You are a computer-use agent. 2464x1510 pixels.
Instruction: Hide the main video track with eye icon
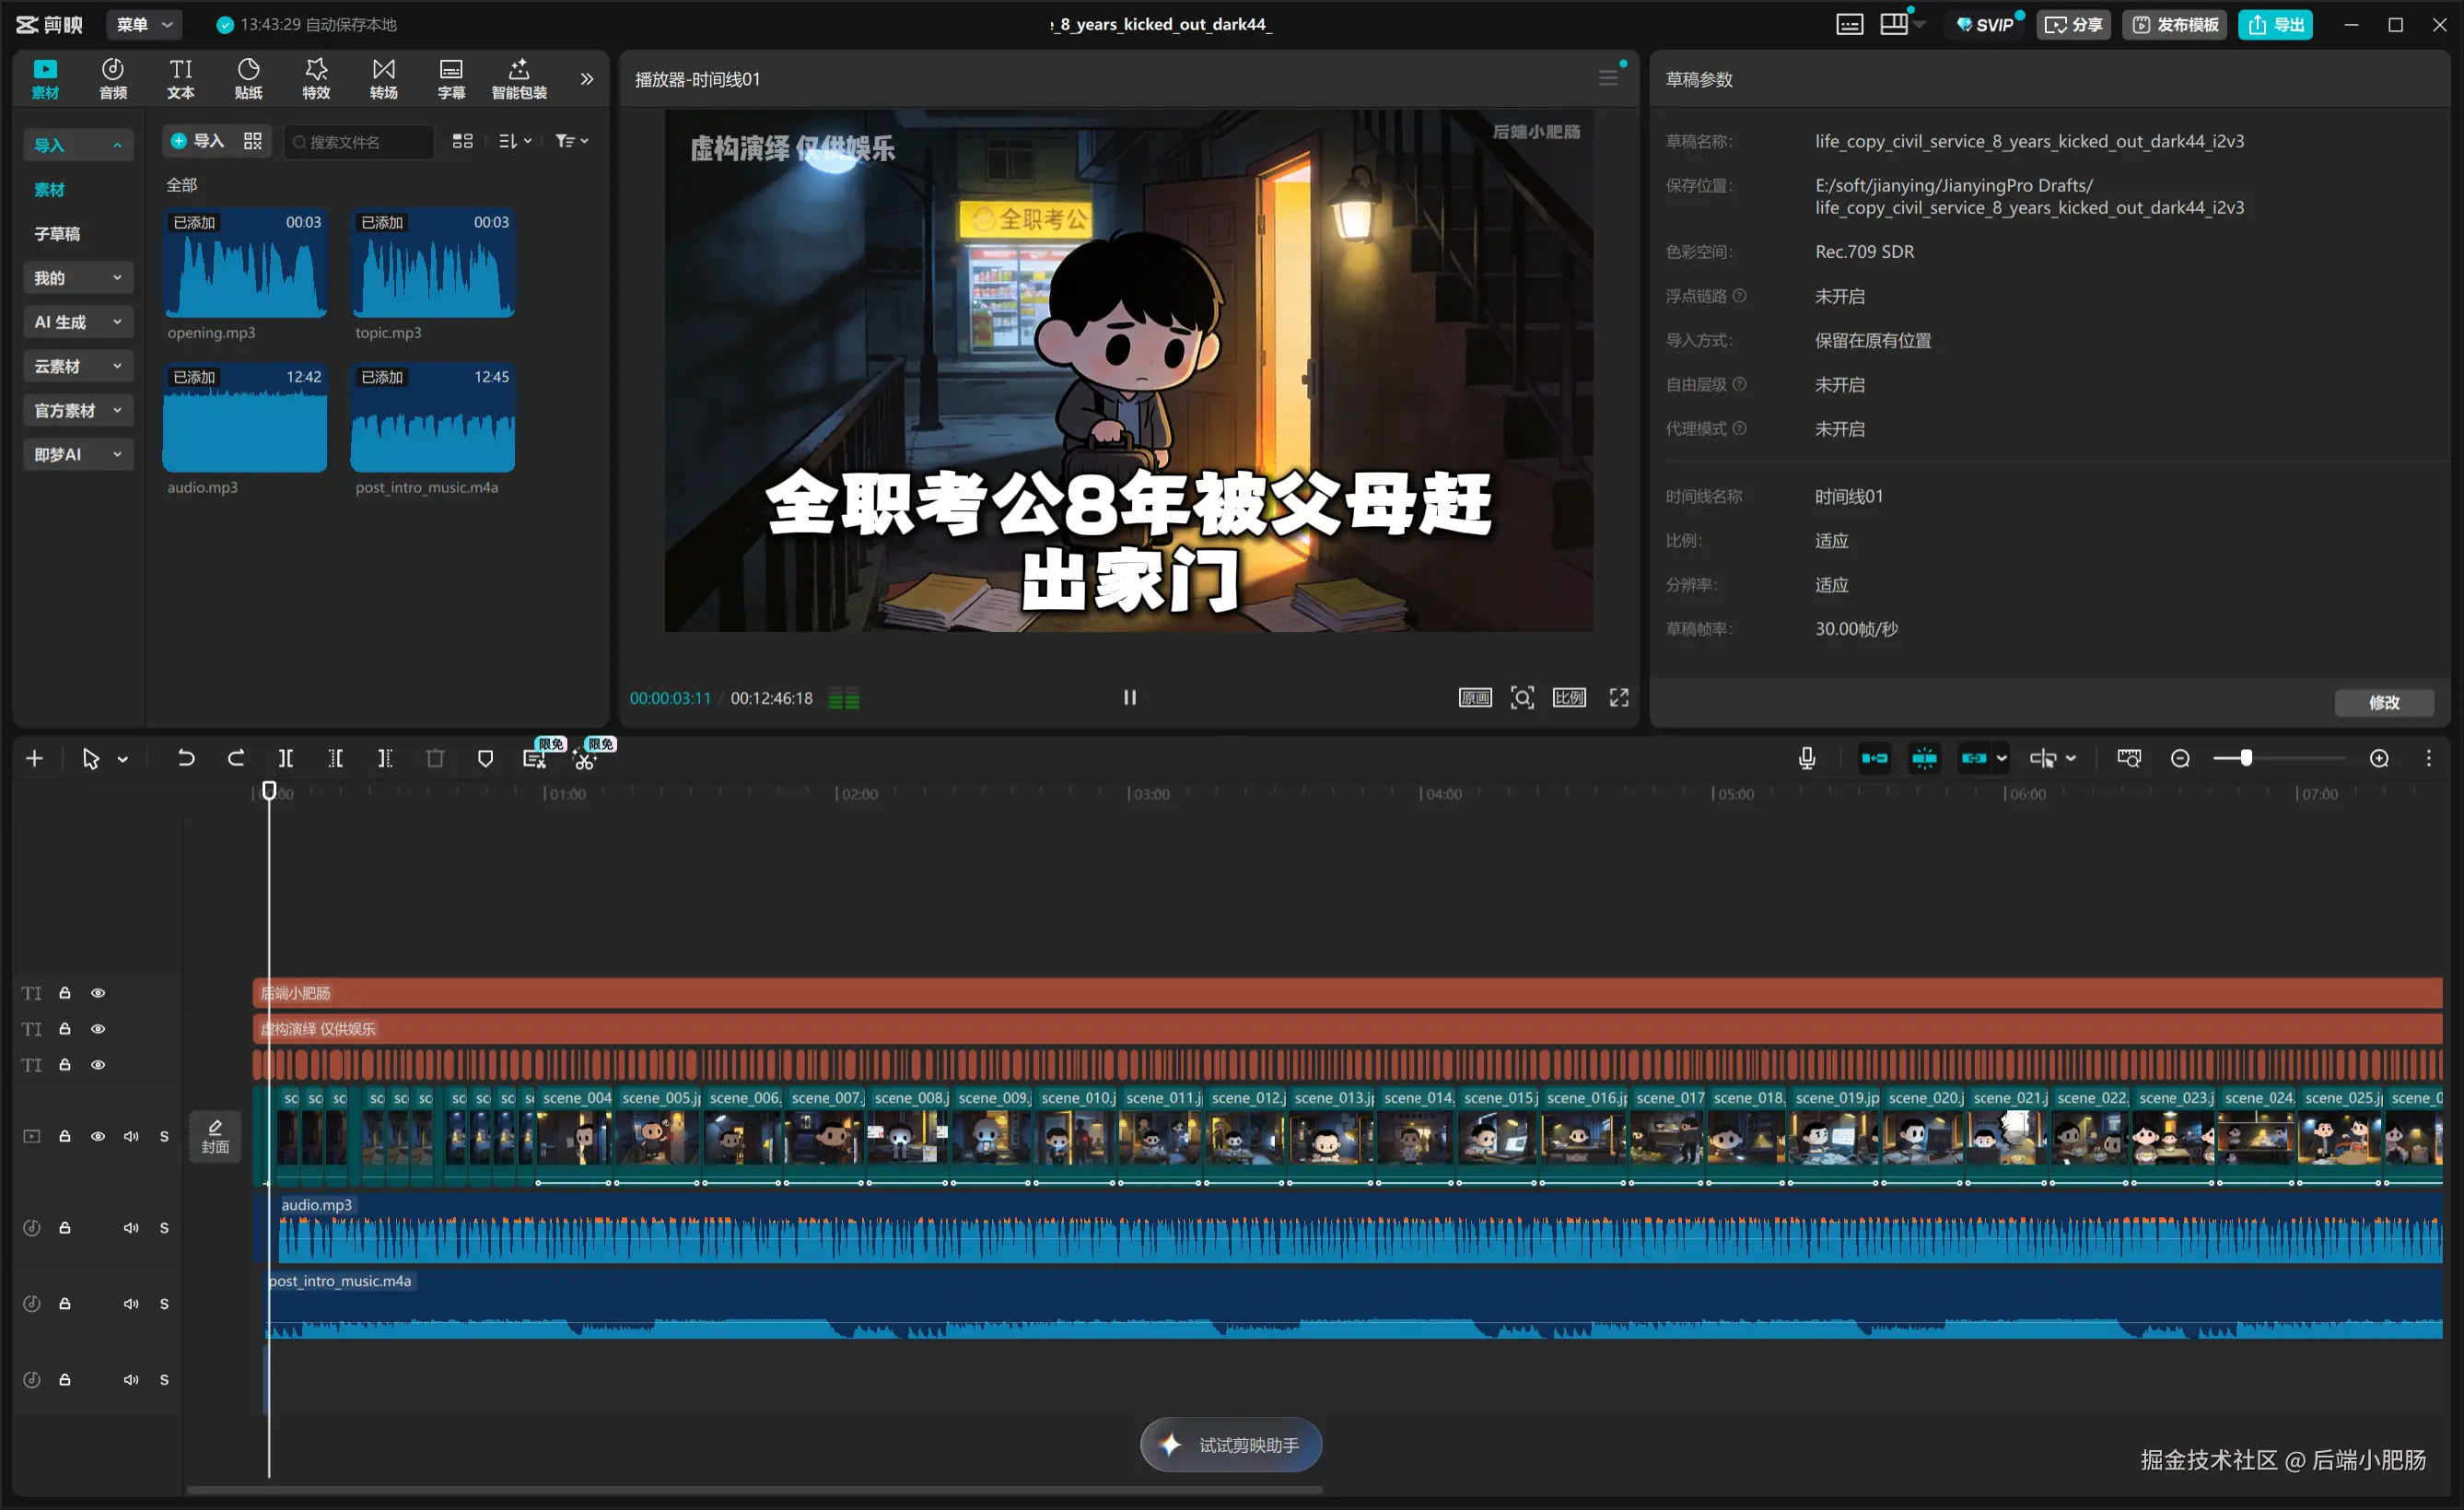point(98,1136)
